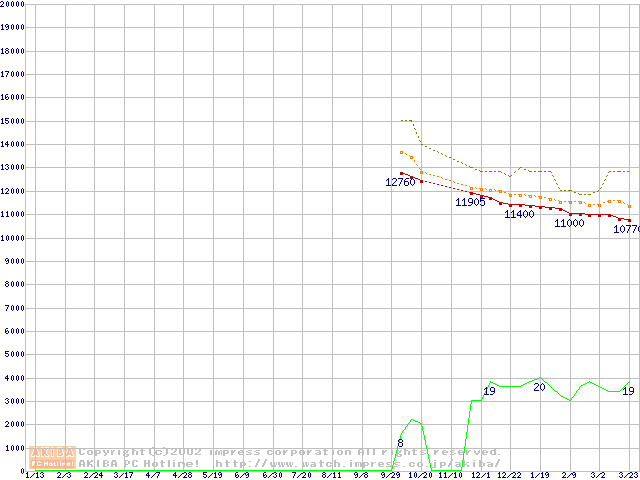This screenshot has width=640, height=480.
Task: Select the 12/22 date on x-axis
Action: 509,476
